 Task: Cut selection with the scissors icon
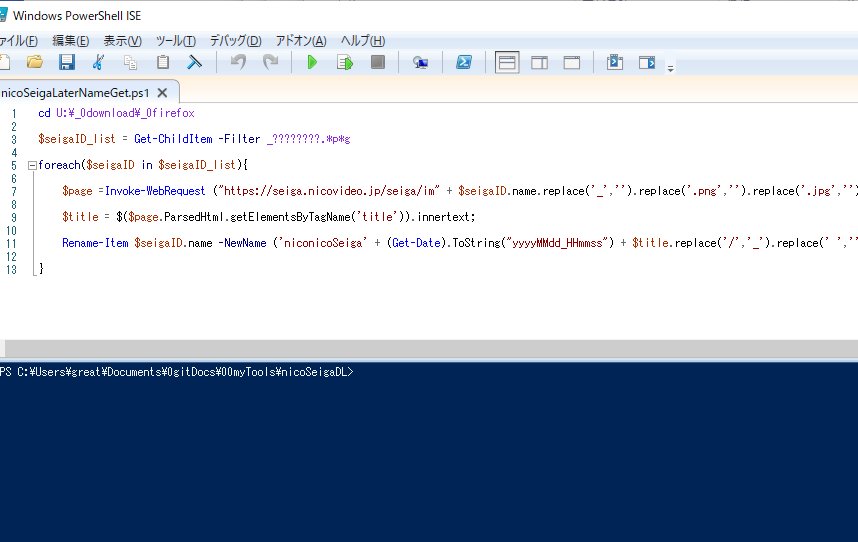pyautogui.click(x=98, y=62)
